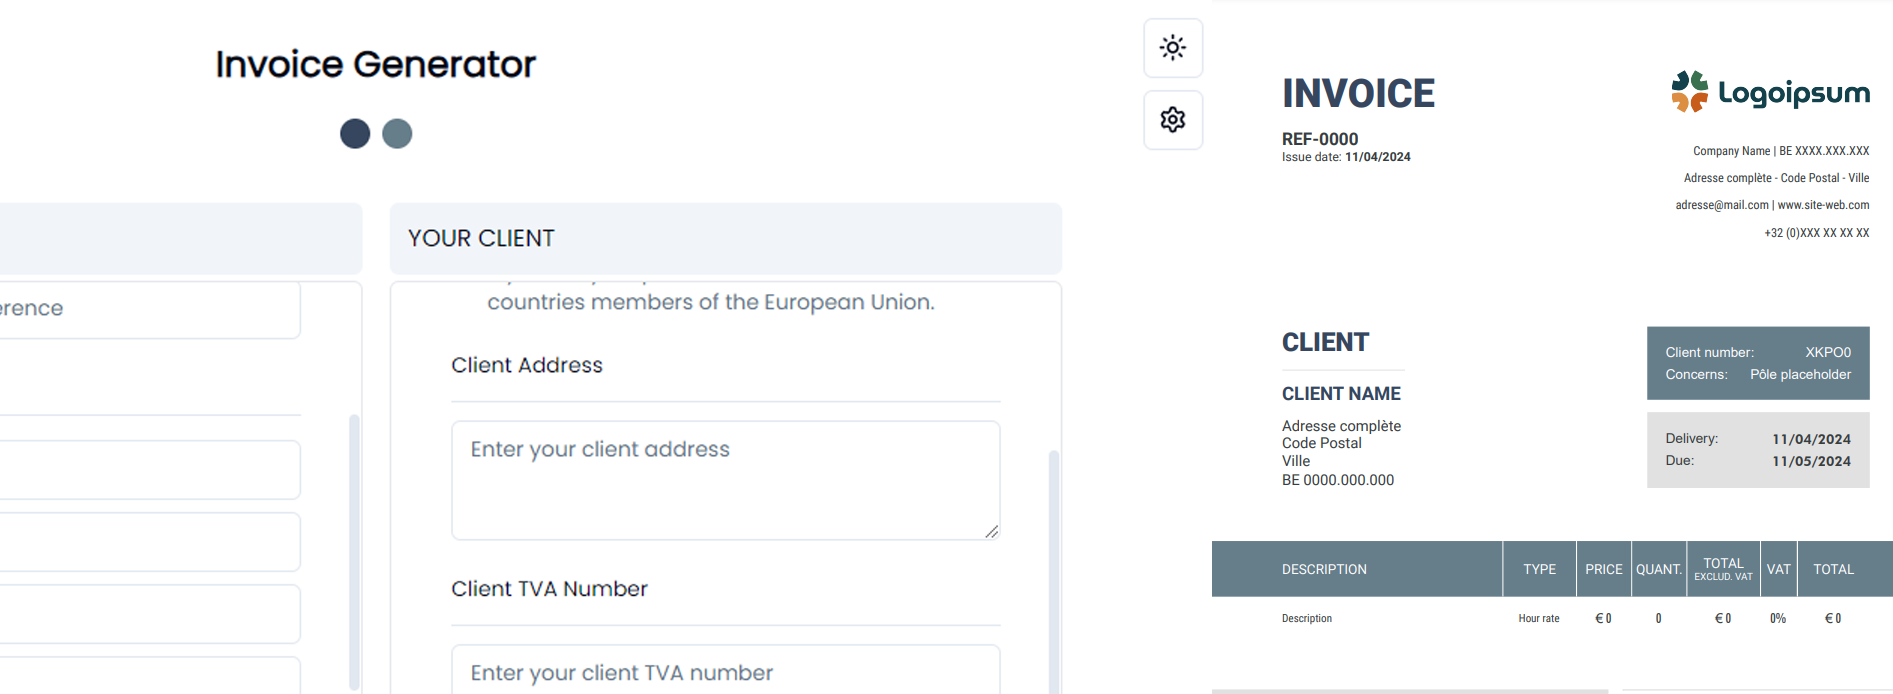
Task: Click the VAT column header
Action: coord(1778,569)
